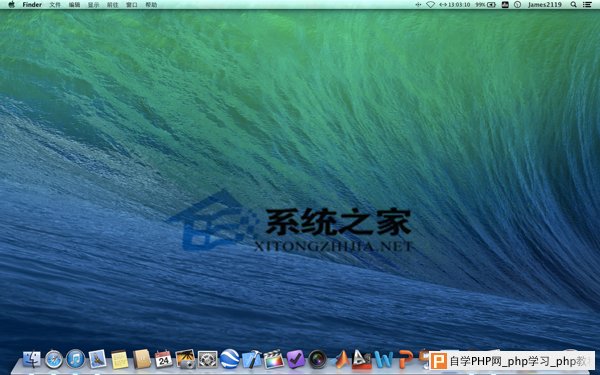Launch Safari compass icon in Dock
Image resolution: width=600 pixels, height=375 pixels.
54,359
